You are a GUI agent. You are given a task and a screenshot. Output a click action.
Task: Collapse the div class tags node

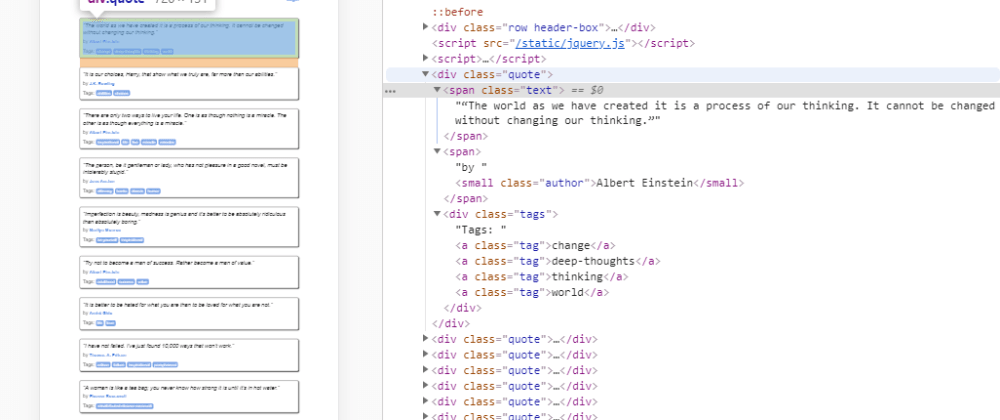(x=437, y=214)
